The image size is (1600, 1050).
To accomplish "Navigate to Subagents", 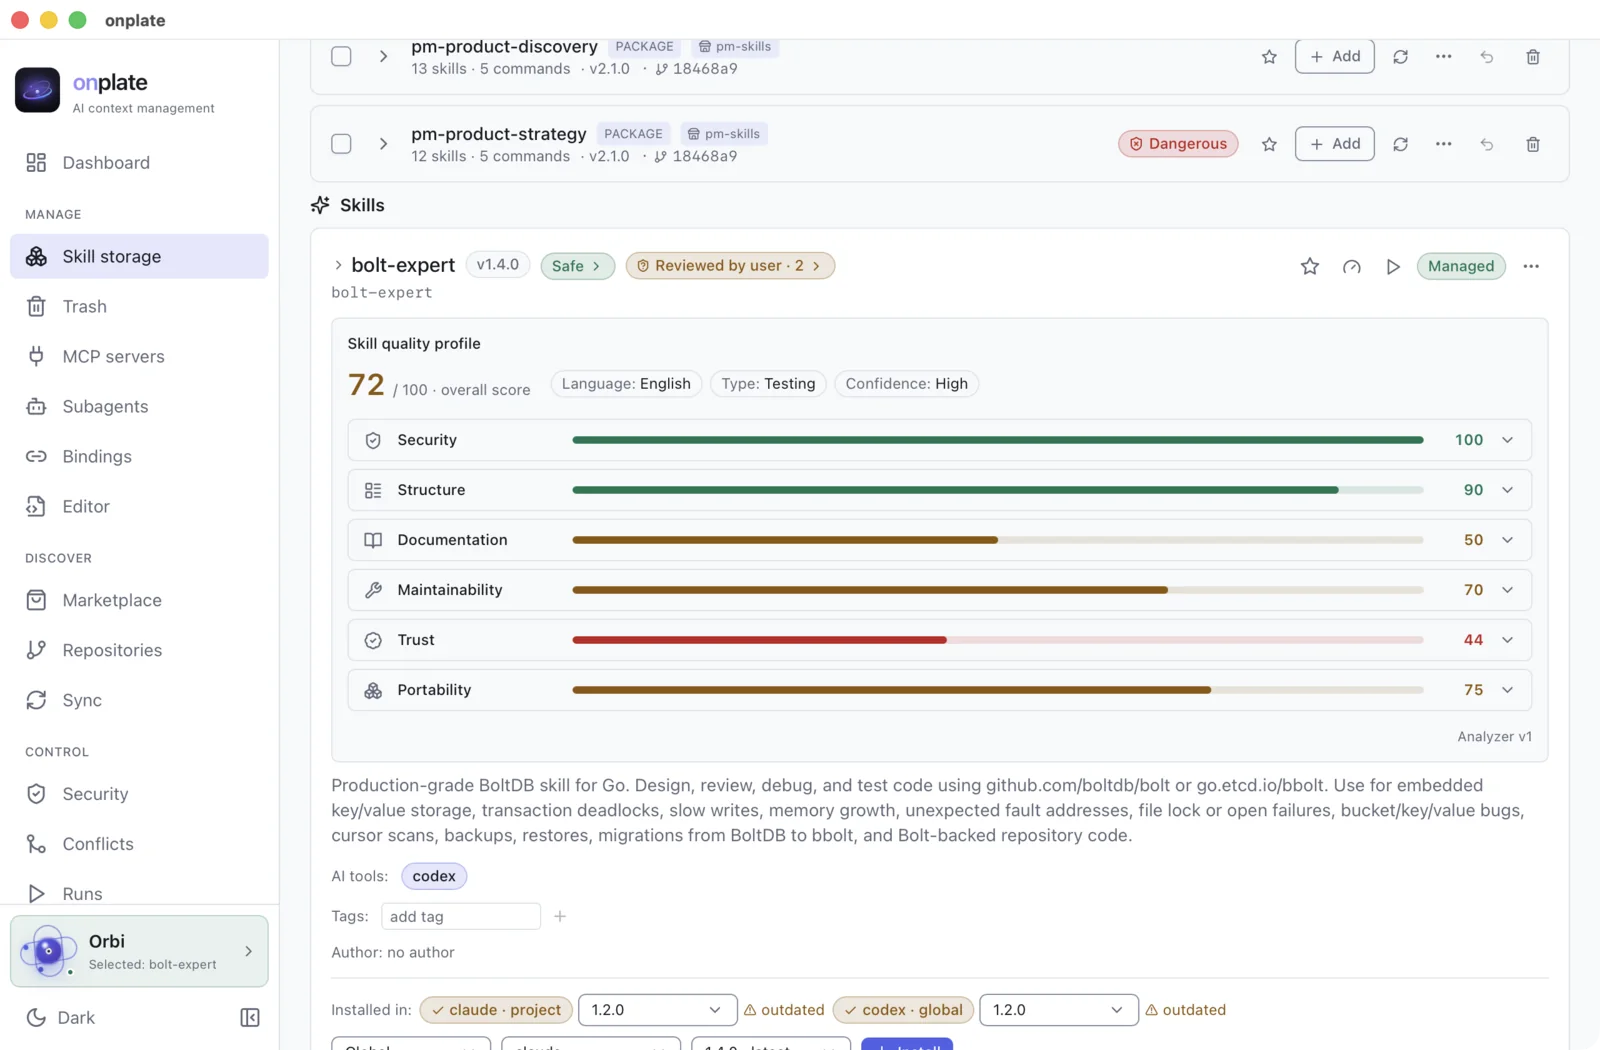I will tap(139, 406).
